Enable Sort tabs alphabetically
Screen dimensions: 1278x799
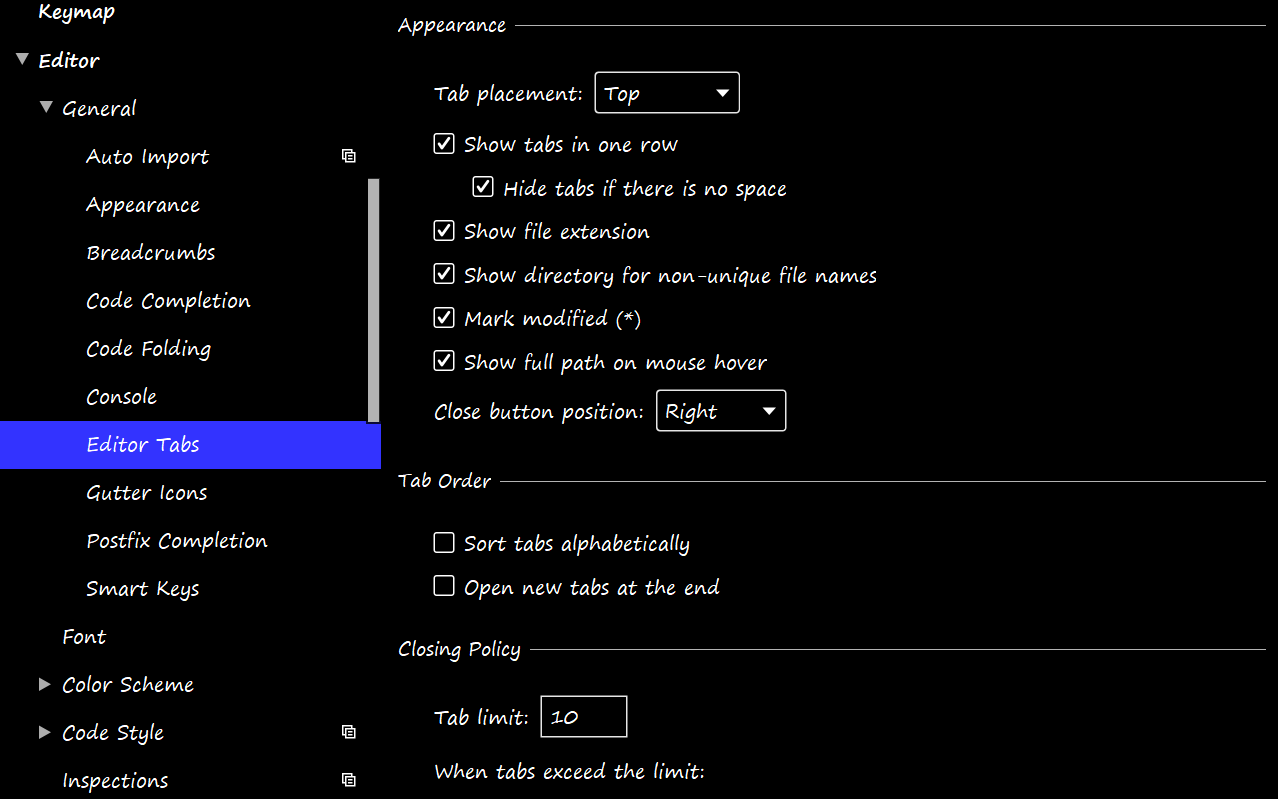[443, 542]
